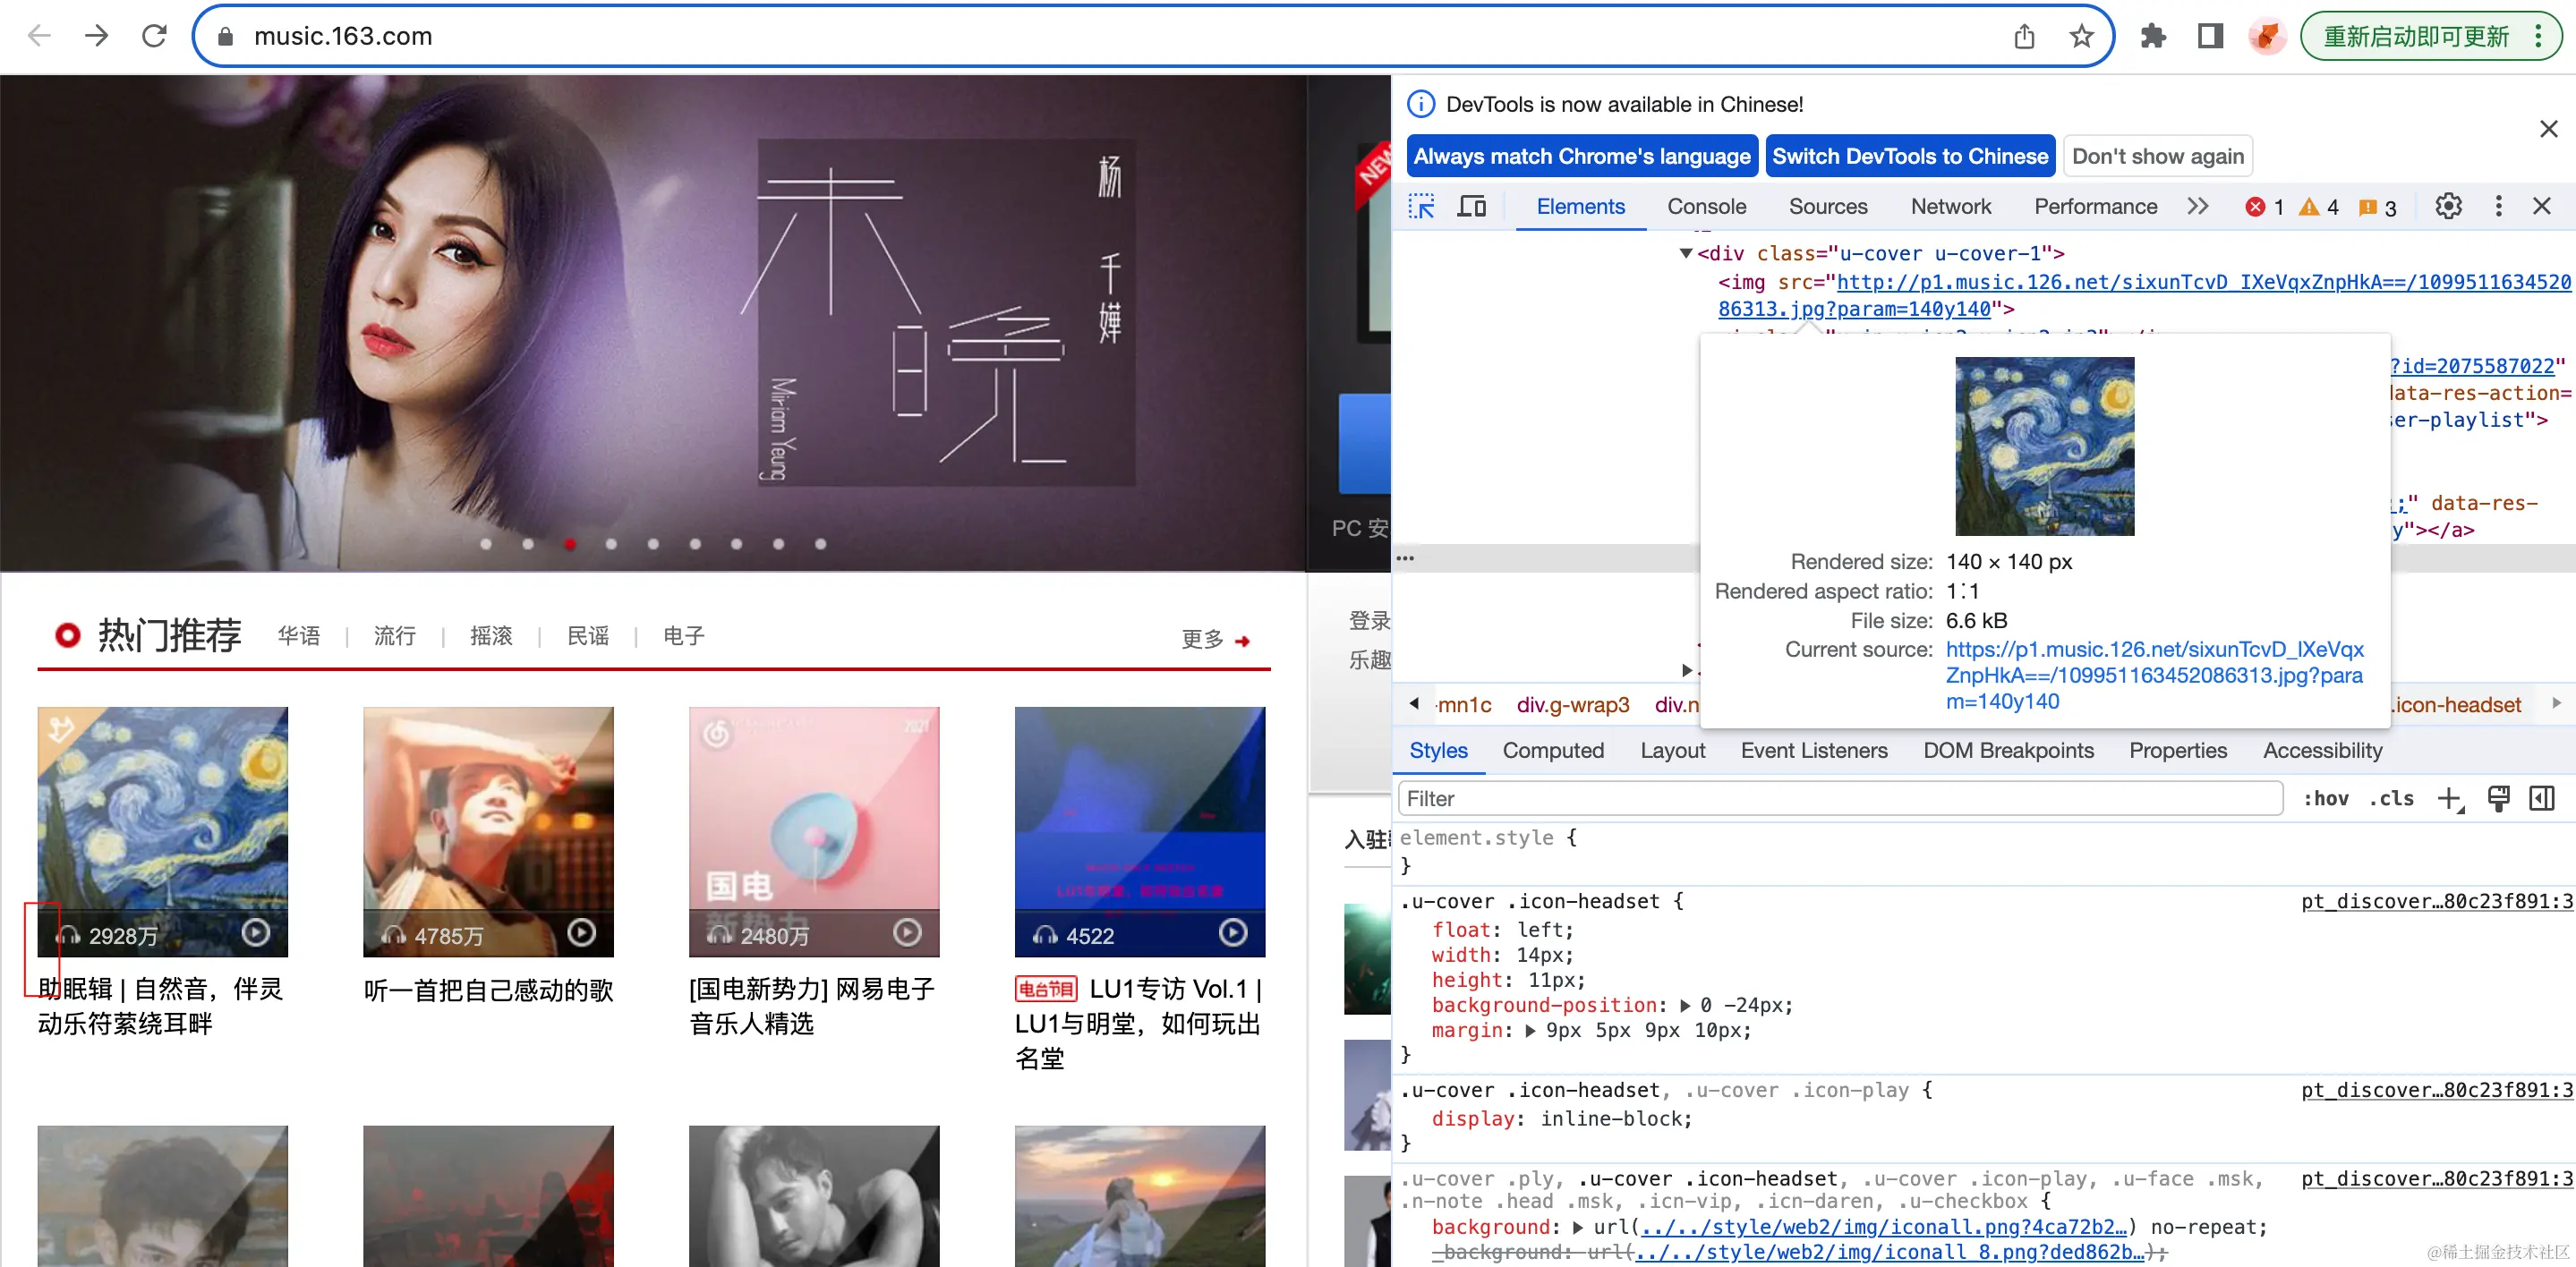The width and height of the screenshot is (2576, 1267).
Task: Open the 电子 category link
Action: click(x=684, y=635)
